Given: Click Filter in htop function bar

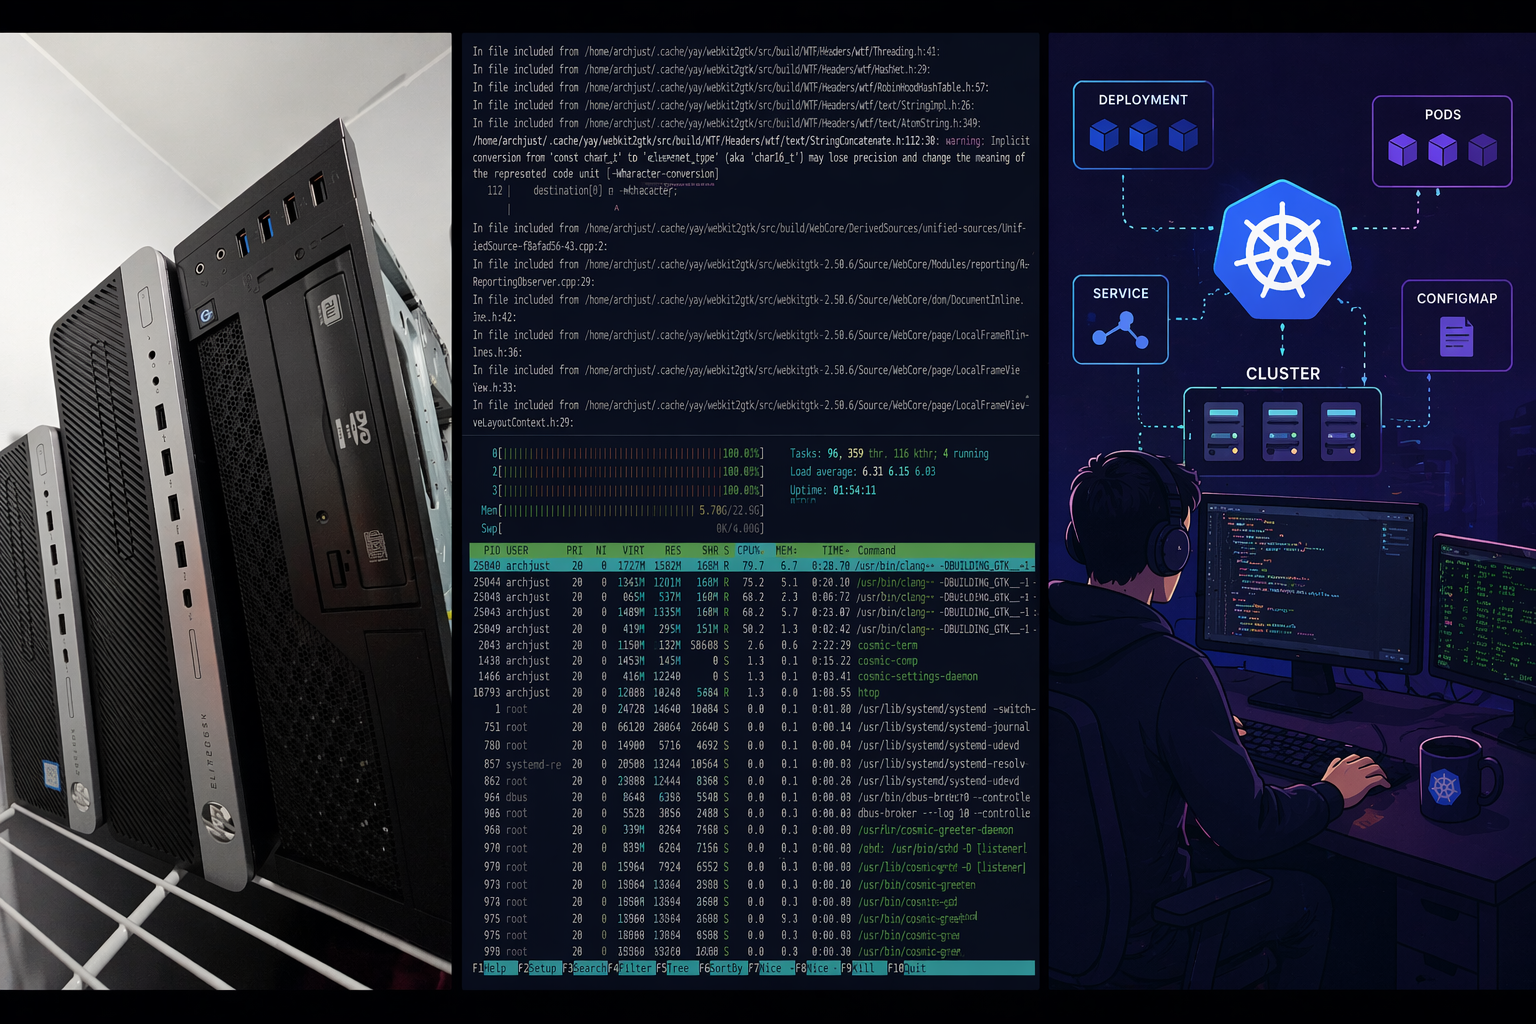Looking at the screenshot, I should click(631, 968).
